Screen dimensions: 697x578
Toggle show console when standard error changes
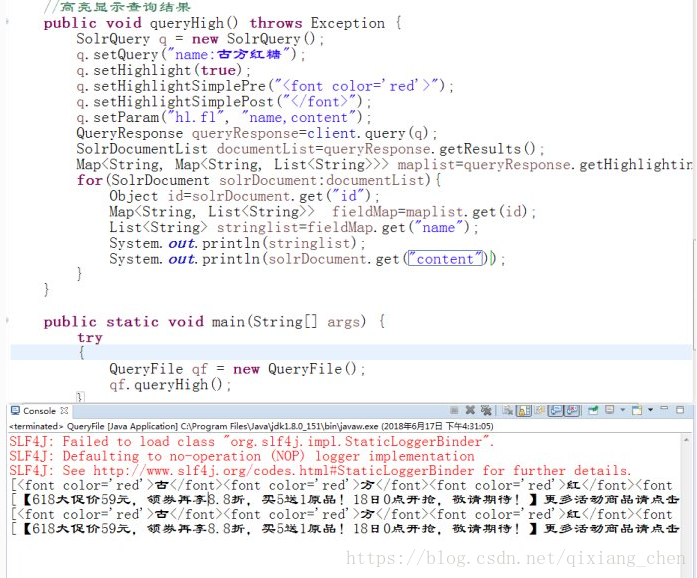tap(572, 410)
